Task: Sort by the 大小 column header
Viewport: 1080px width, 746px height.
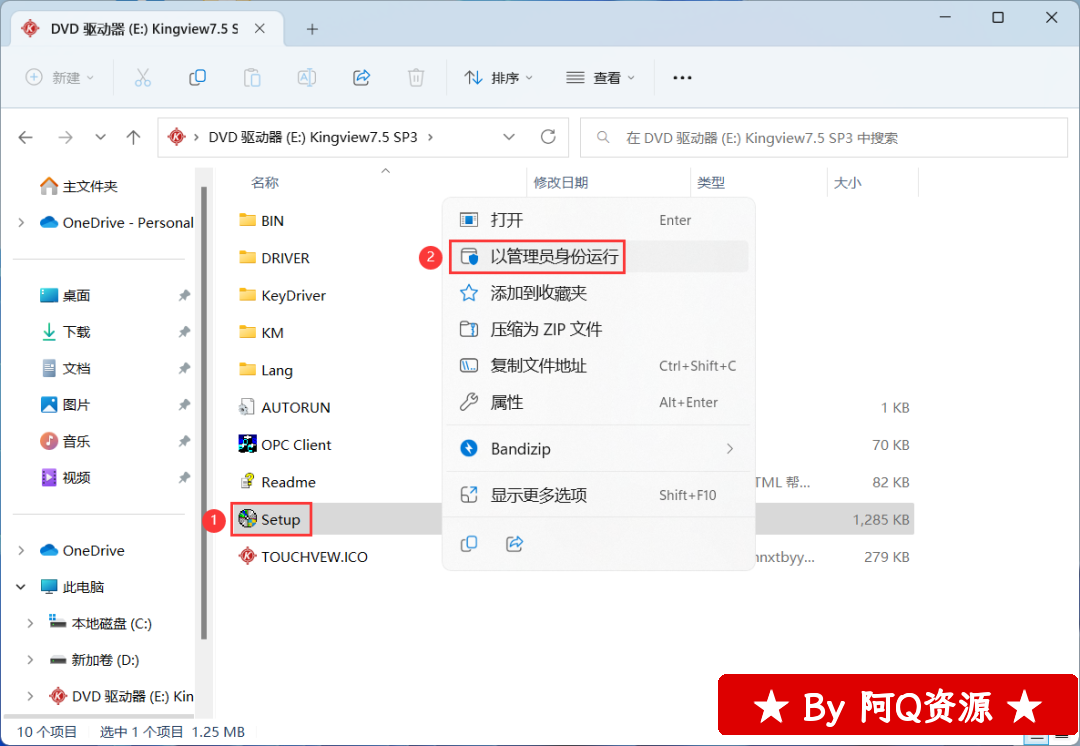Action: pyautogui.click(x=847, y=183)
